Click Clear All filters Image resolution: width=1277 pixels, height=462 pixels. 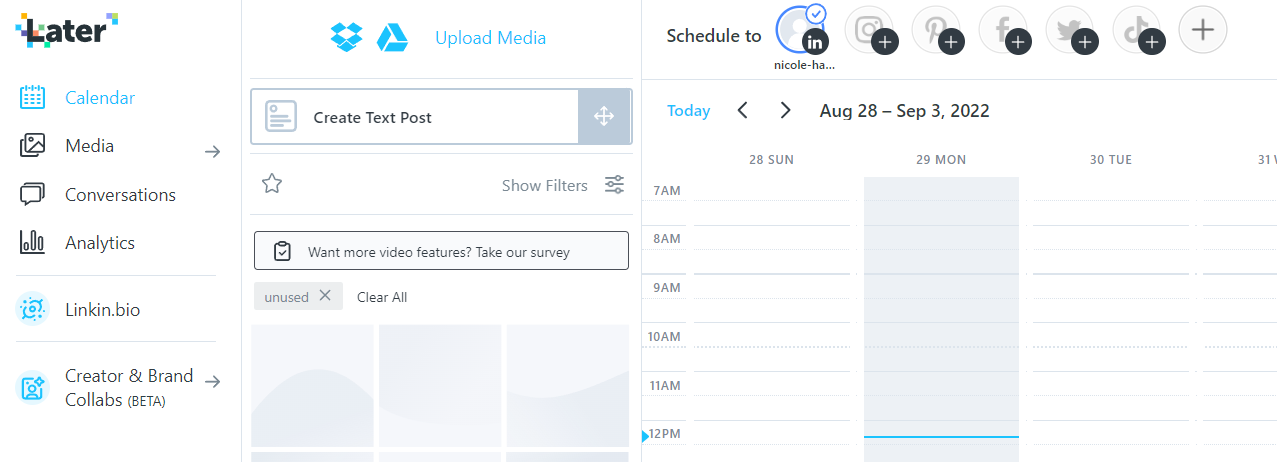[x=382, y=297]
